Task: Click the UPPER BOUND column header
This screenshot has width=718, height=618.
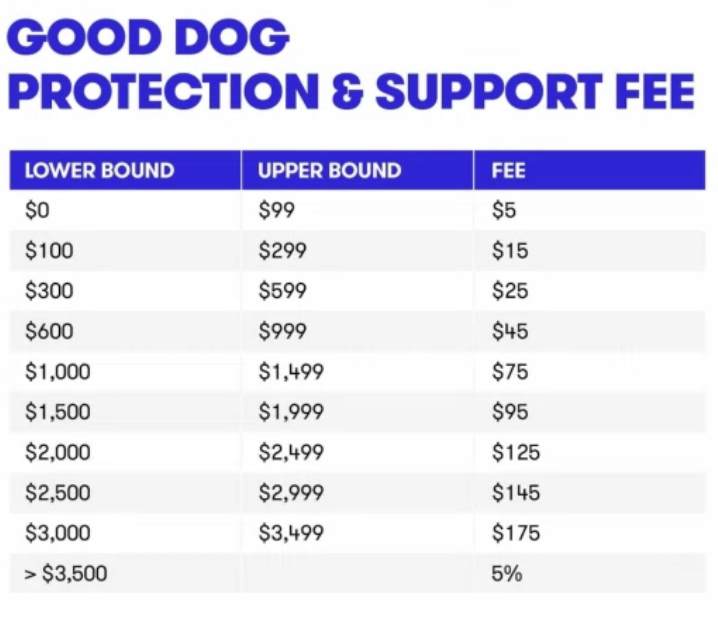Action: [x=329, y=170]
